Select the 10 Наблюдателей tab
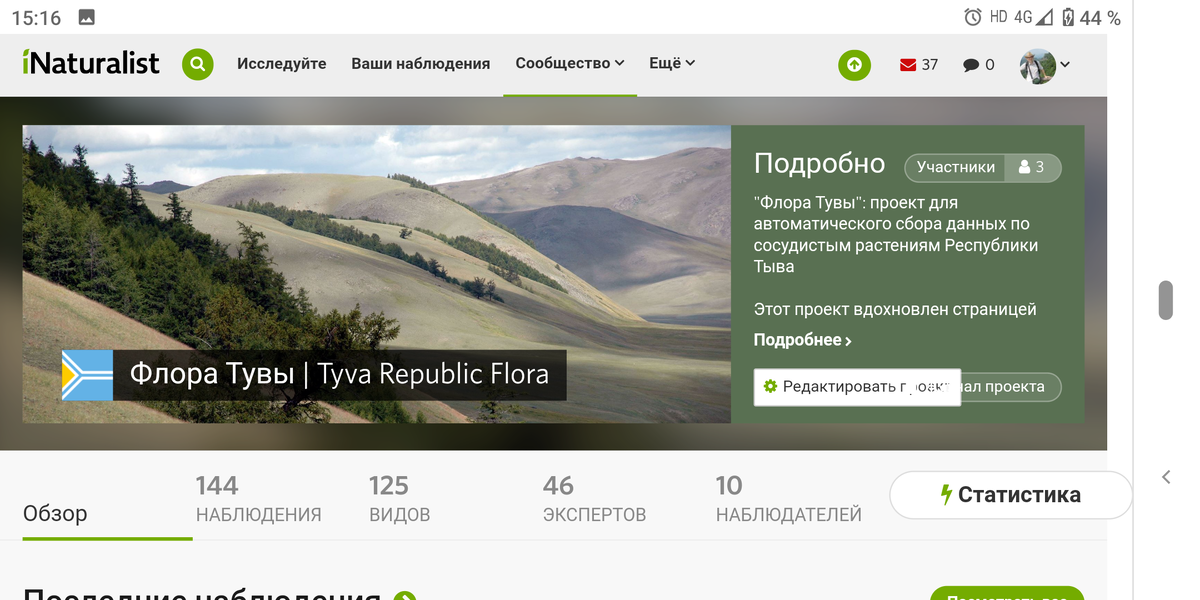 point(789,500)
